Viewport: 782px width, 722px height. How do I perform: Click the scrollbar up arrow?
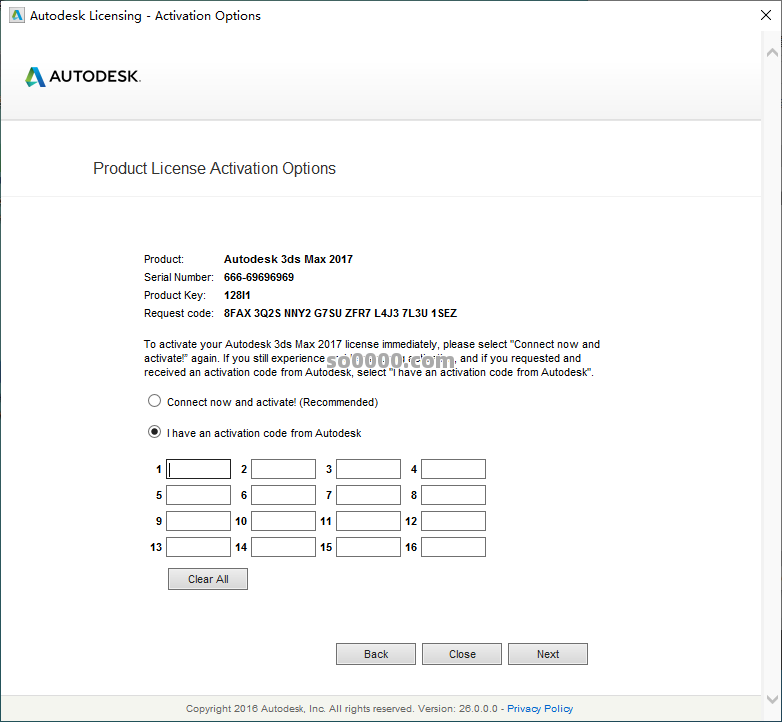(773, 51)
